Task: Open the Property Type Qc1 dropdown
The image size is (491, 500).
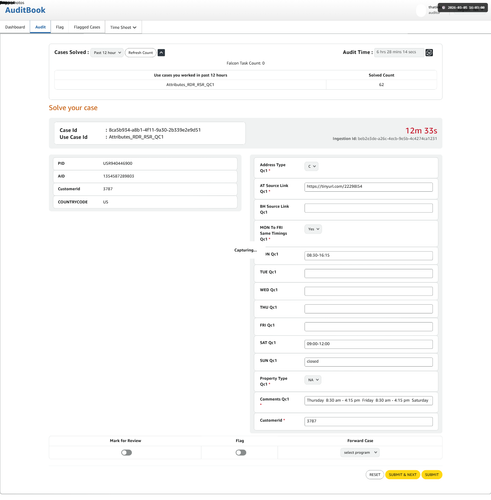Action: (x=313, y=380)
